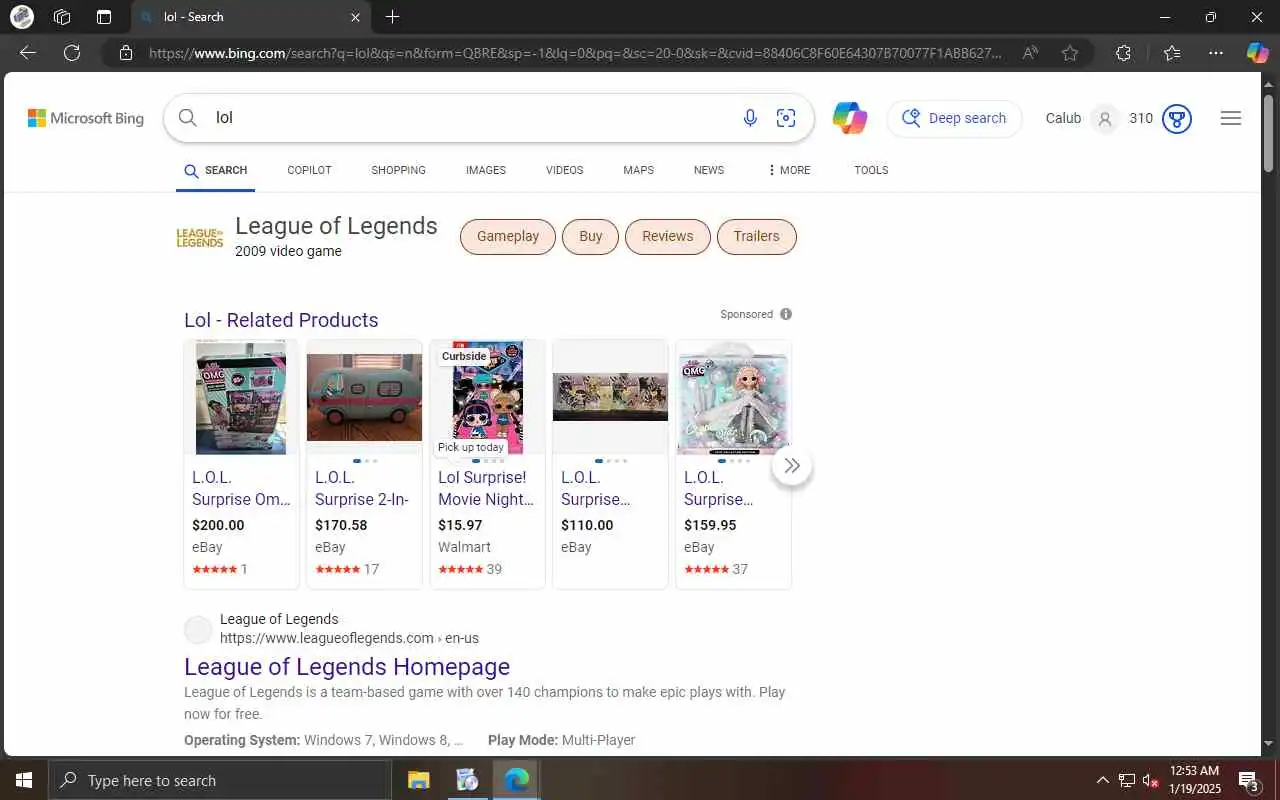1280x800 pixels.
Task: Click the leagueoflegends.com URL text
Action: [x=350, y=638]
